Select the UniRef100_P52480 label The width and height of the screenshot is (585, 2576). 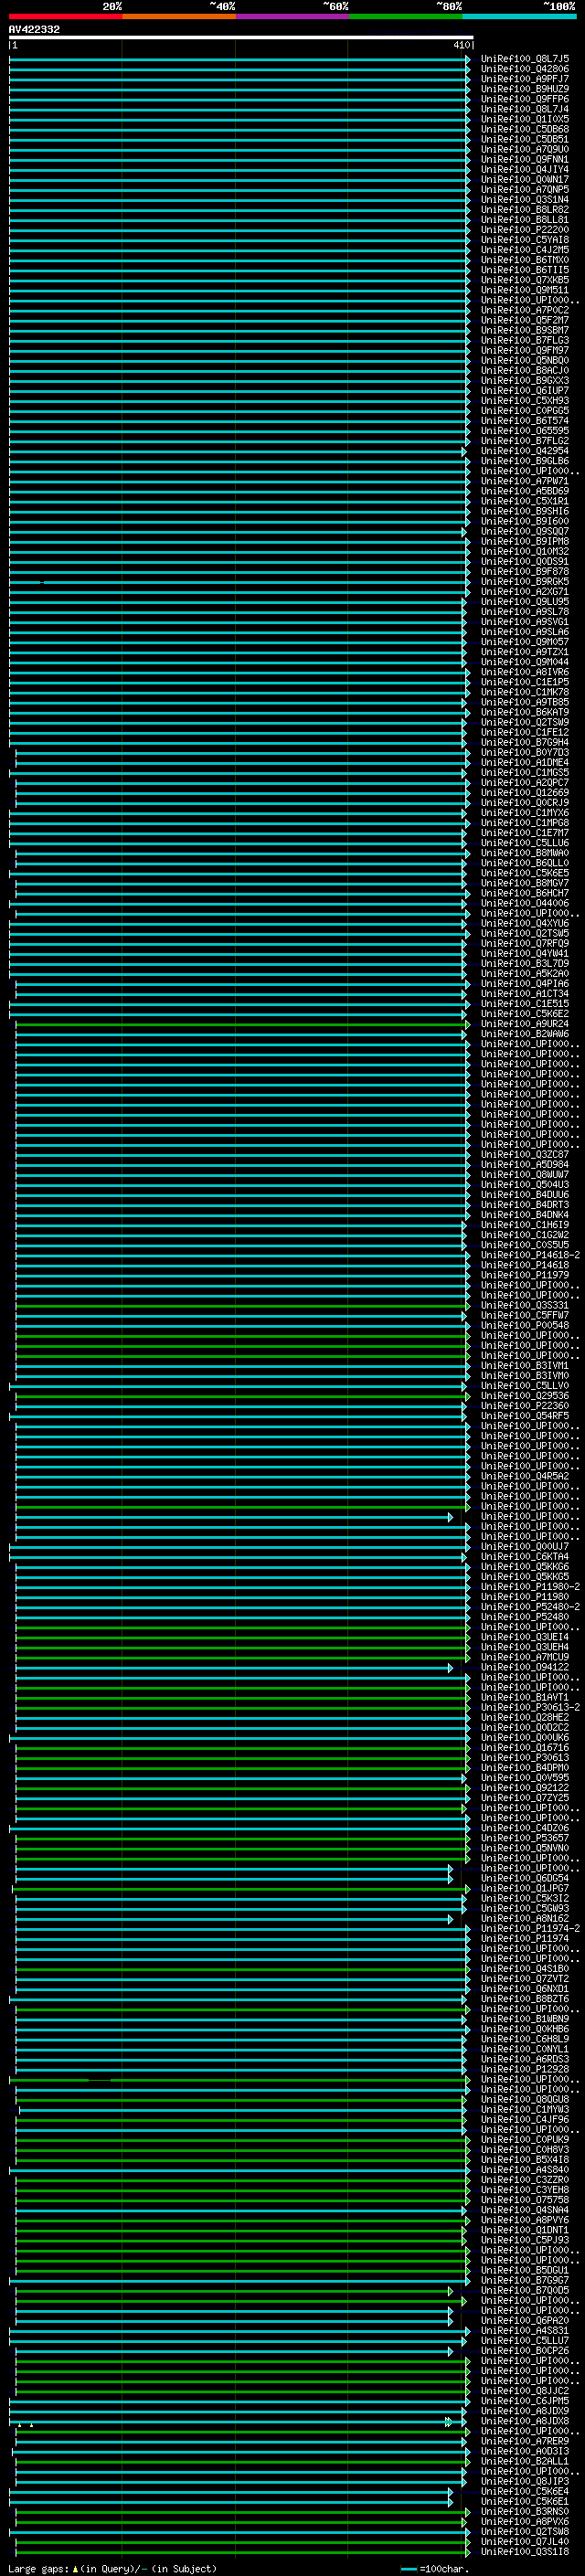pos(525,1617)
